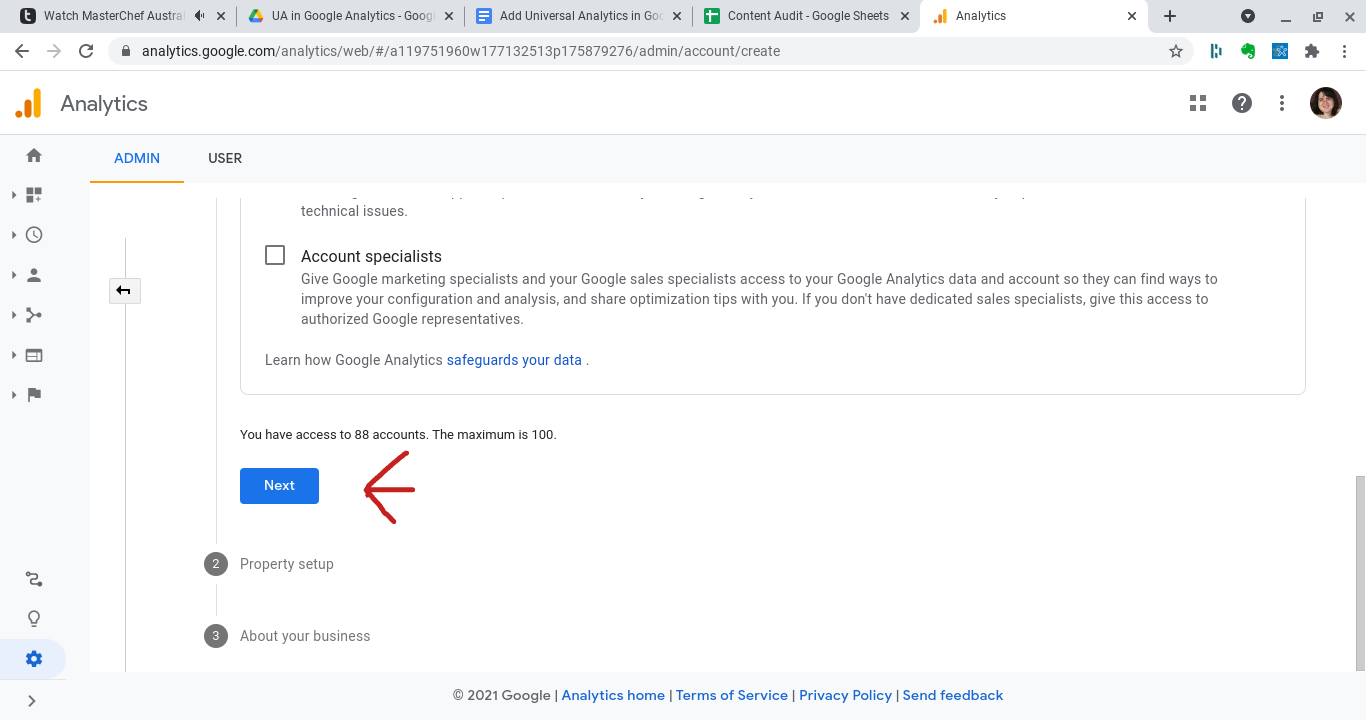Open the Help question mark icon
The height and width of the screenshot is (720, 1366).
coord(1242,103)
